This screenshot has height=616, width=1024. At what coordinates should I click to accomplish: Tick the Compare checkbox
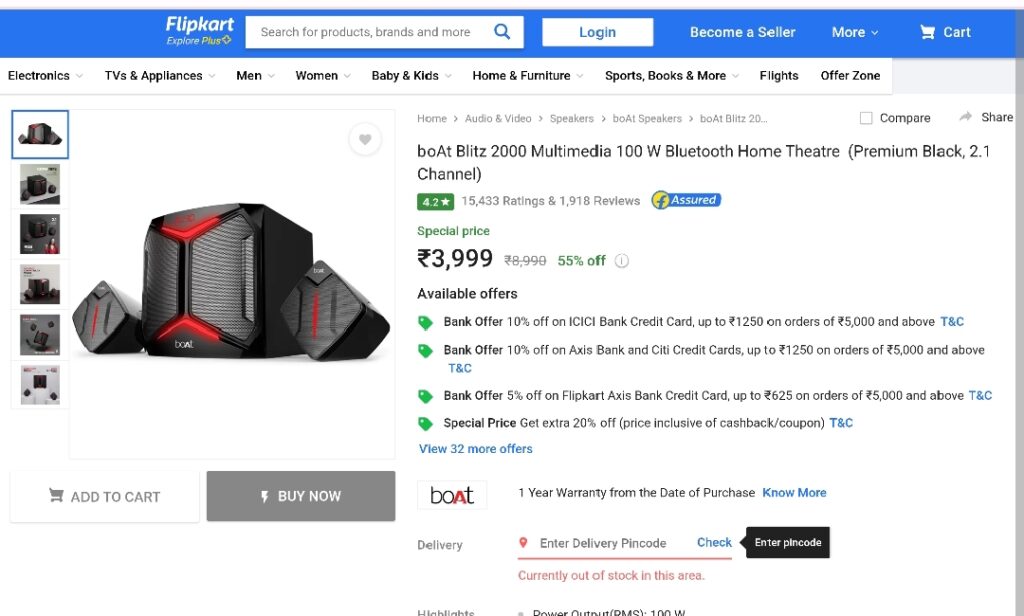click(866, 118)
